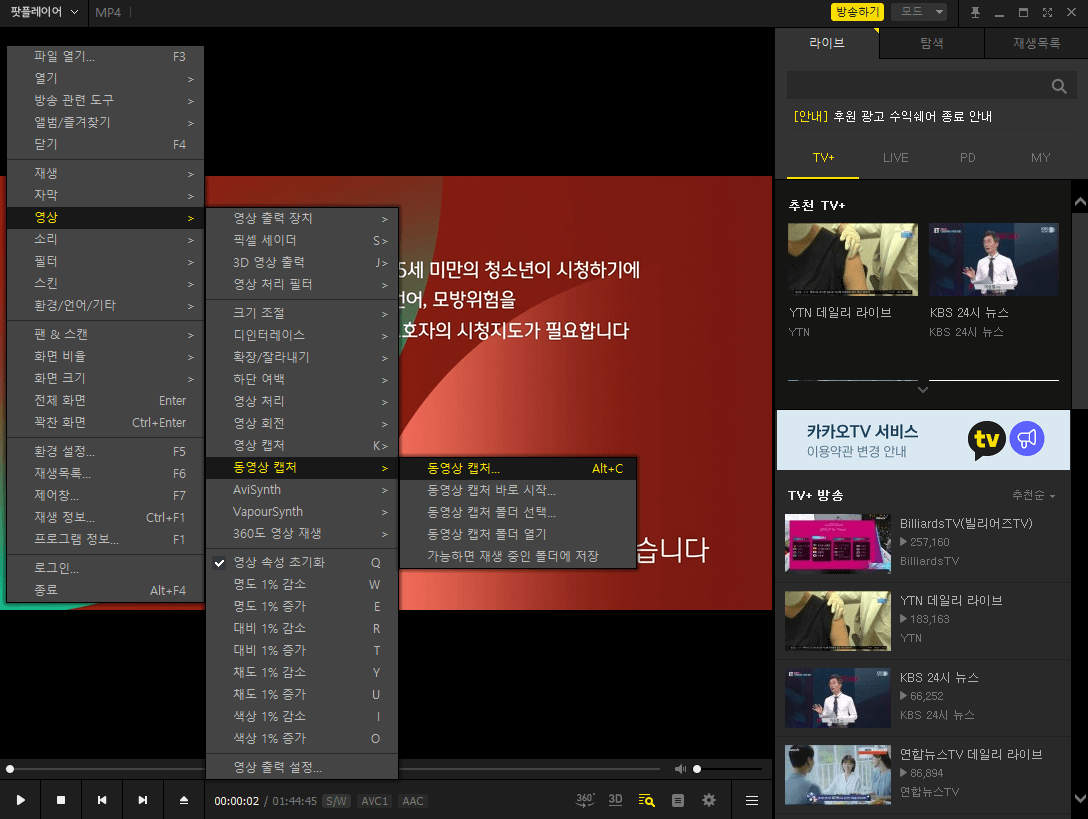This screenshot has height=819, width=1088.
Task: Expand the 재생 submenu
Action: (x=105, y=174)
